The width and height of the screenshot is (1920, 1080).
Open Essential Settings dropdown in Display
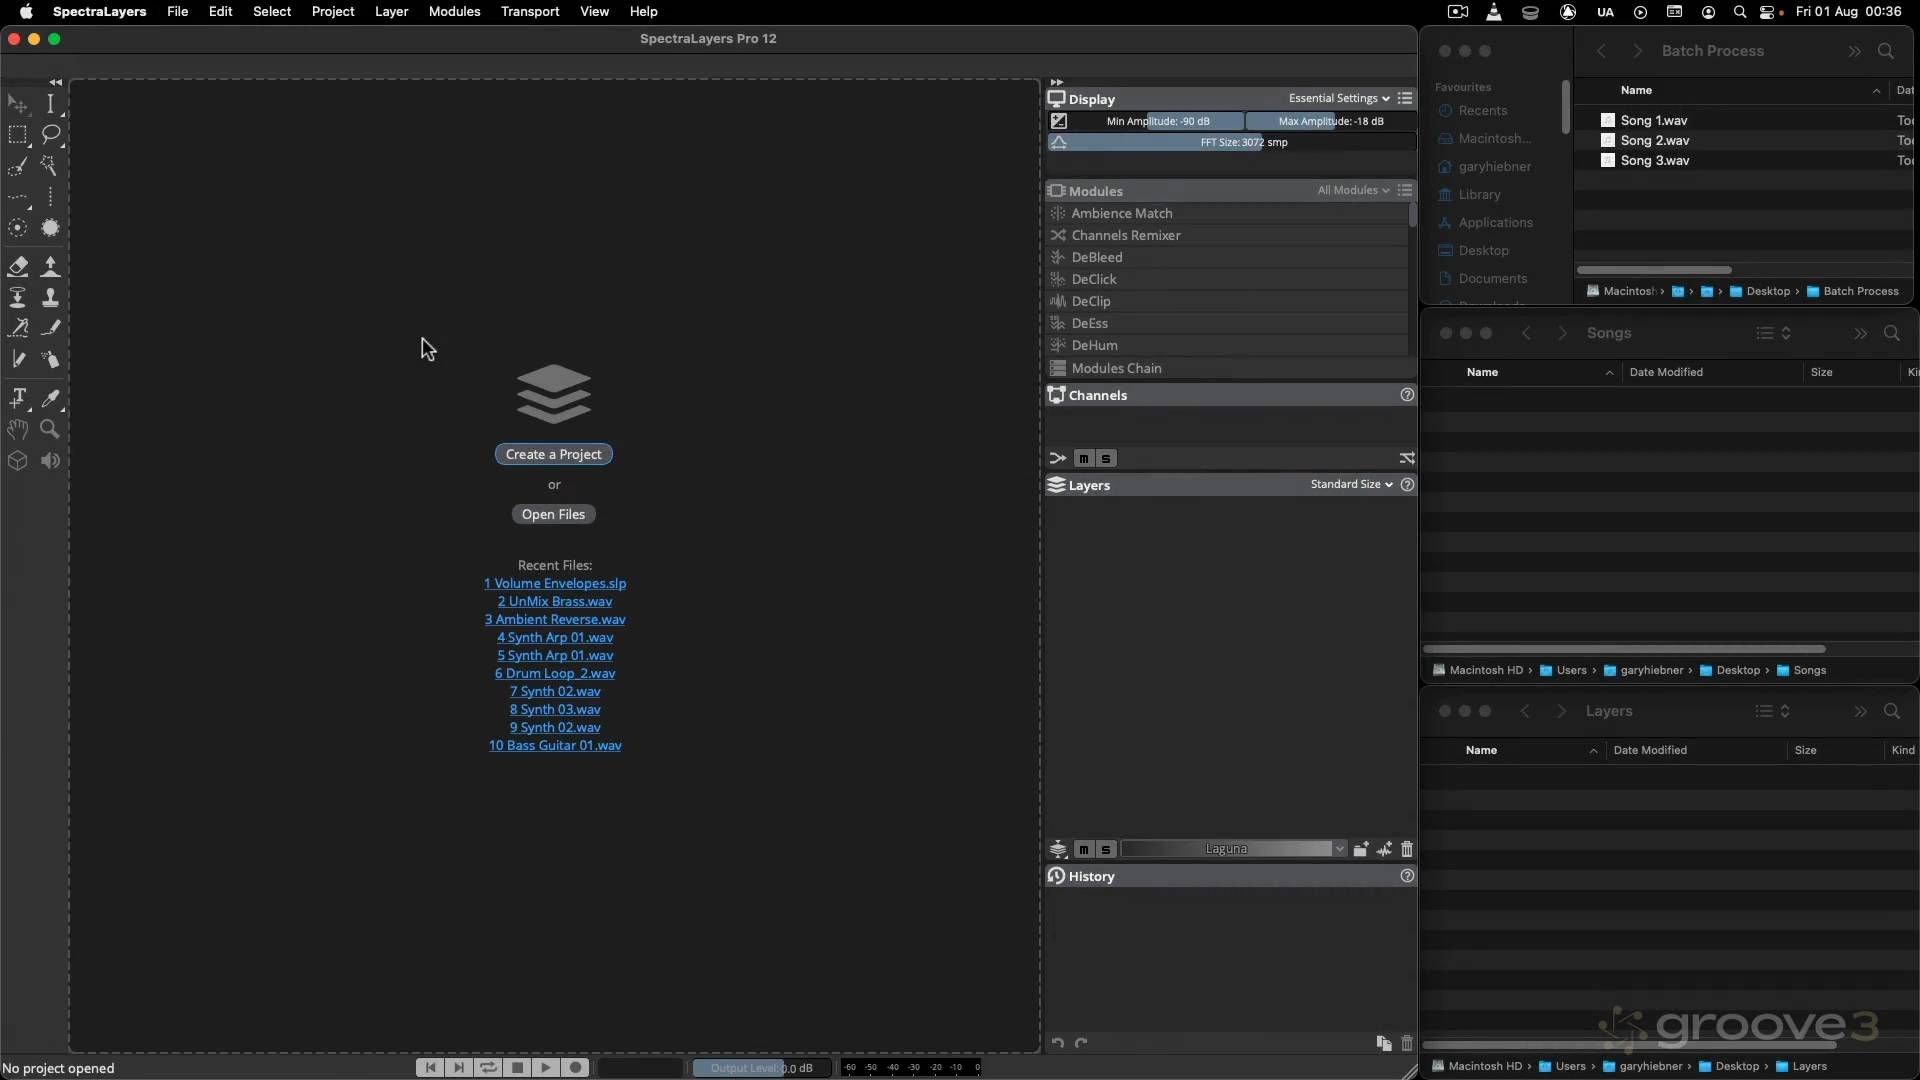click(1339, 99)
